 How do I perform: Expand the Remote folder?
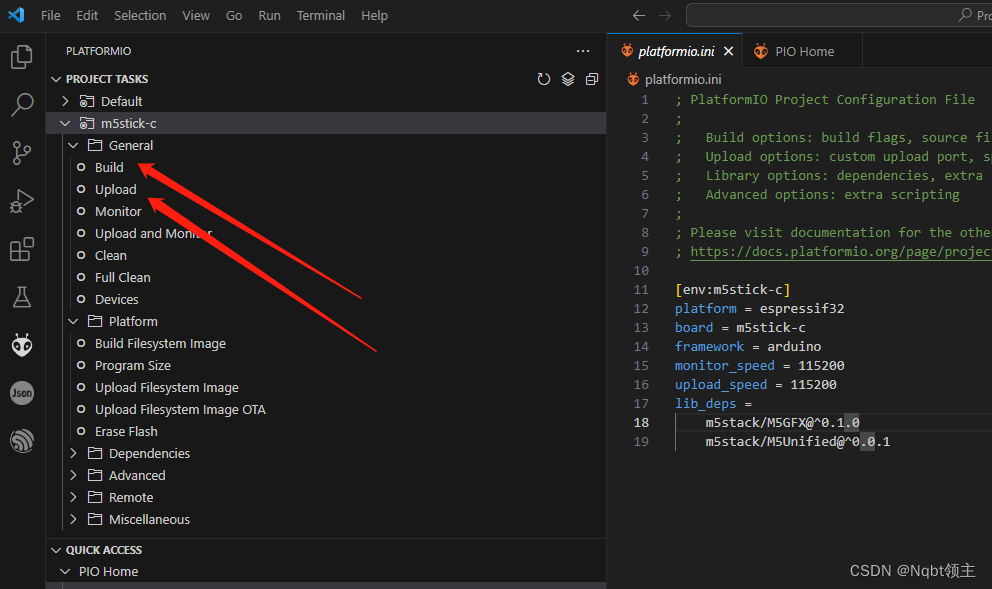73,498
